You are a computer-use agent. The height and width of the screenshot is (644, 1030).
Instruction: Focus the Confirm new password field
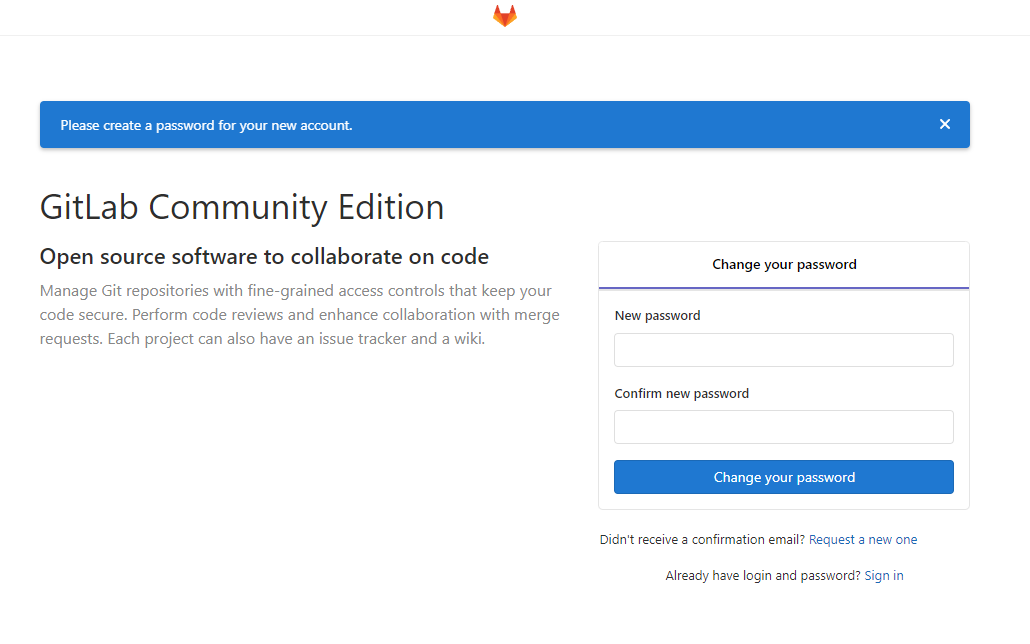tap(784, 427)
